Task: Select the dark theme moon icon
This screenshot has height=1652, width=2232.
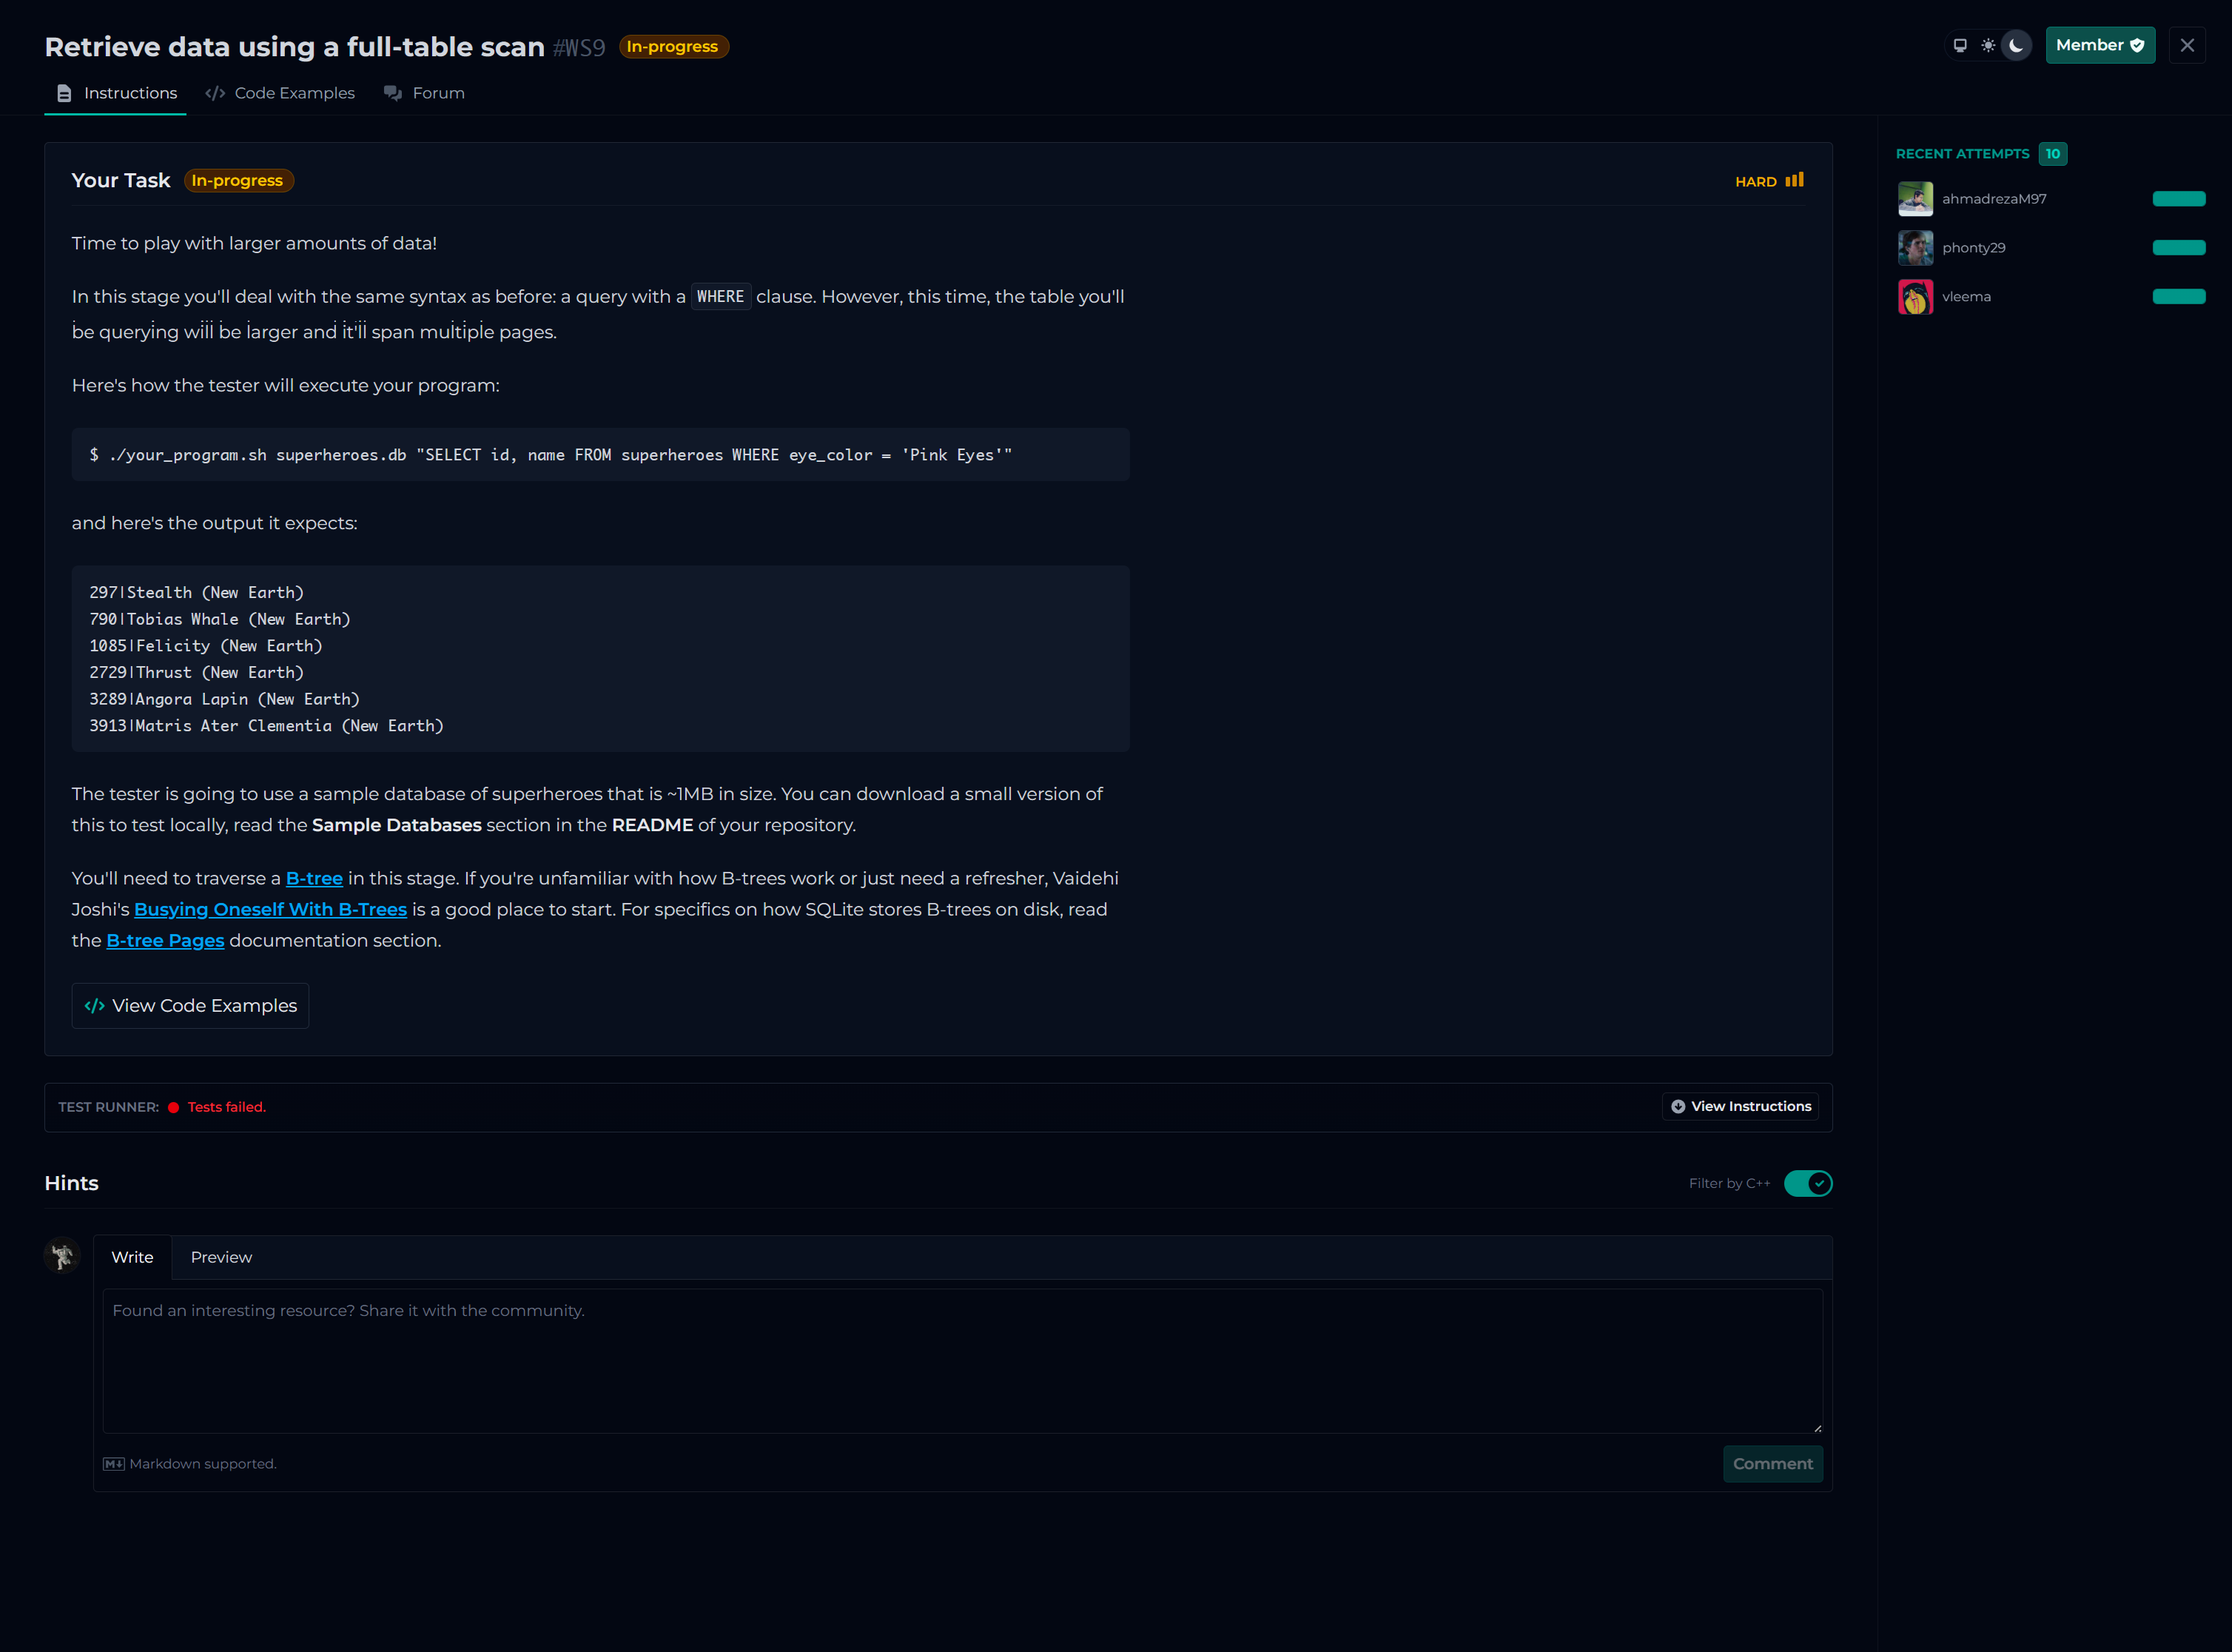Action: tap(2016, 45)
